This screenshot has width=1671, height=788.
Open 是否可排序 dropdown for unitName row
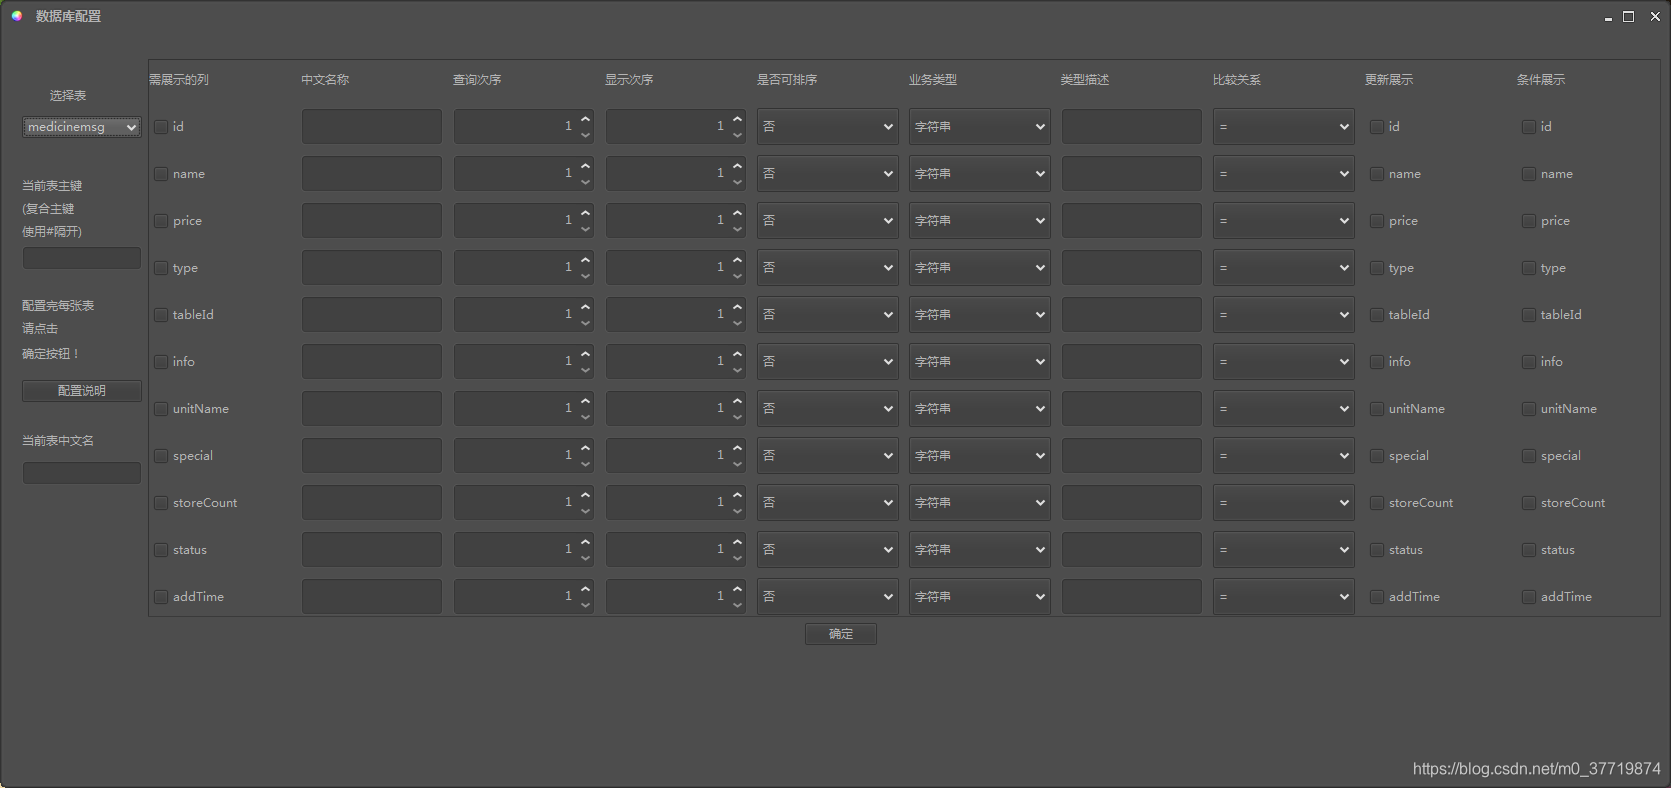(827, 409)
